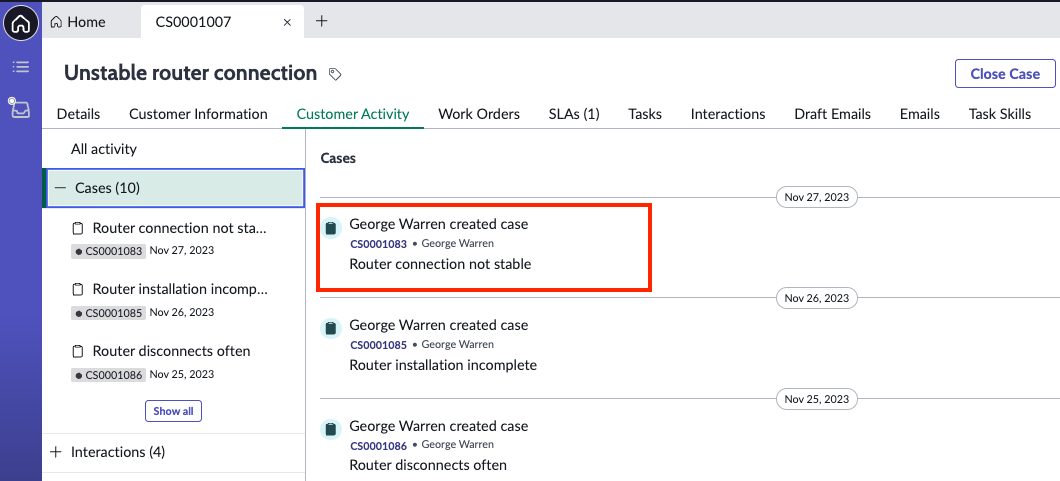1060x481 pixels.
Task: Click 'Router installation incomplete' timeline description
Action: 443,365
